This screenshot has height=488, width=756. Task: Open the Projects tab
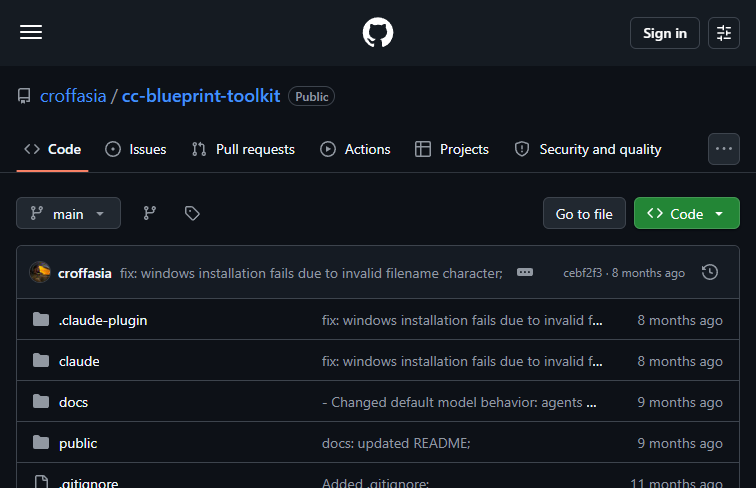click(x=452, y=149)
